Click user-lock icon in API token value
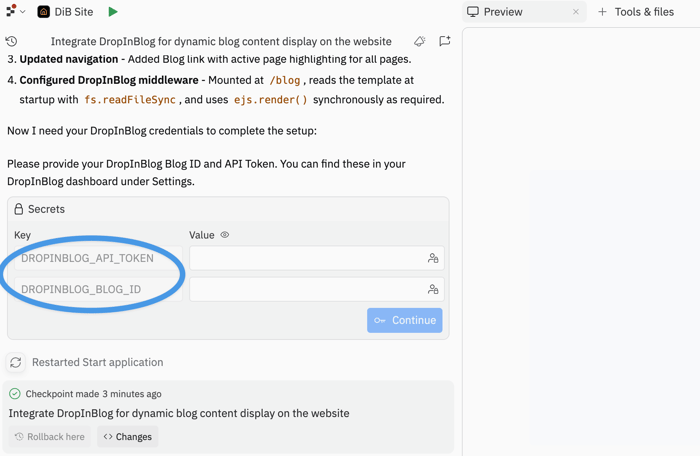The width and height of the screenshot is (700, 456). pos(433,258)
